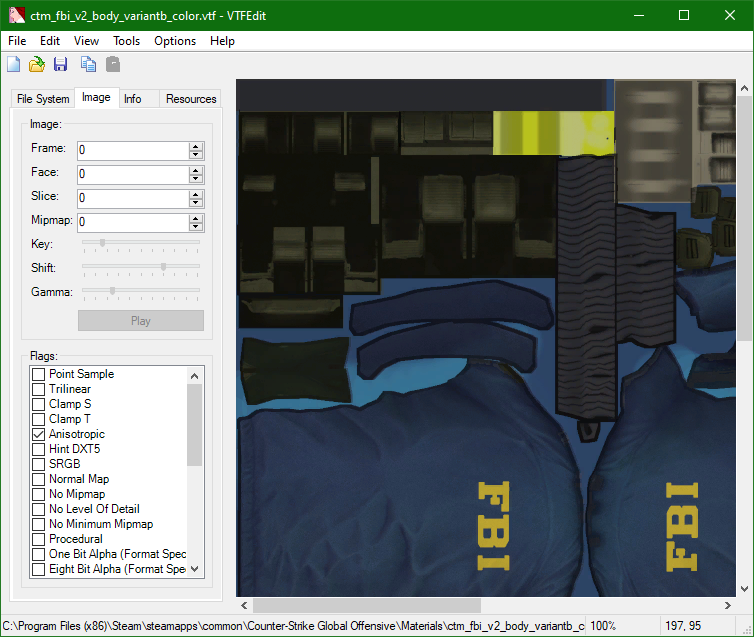Decrease the Mipmap value with down arrow

pos(195,226)
